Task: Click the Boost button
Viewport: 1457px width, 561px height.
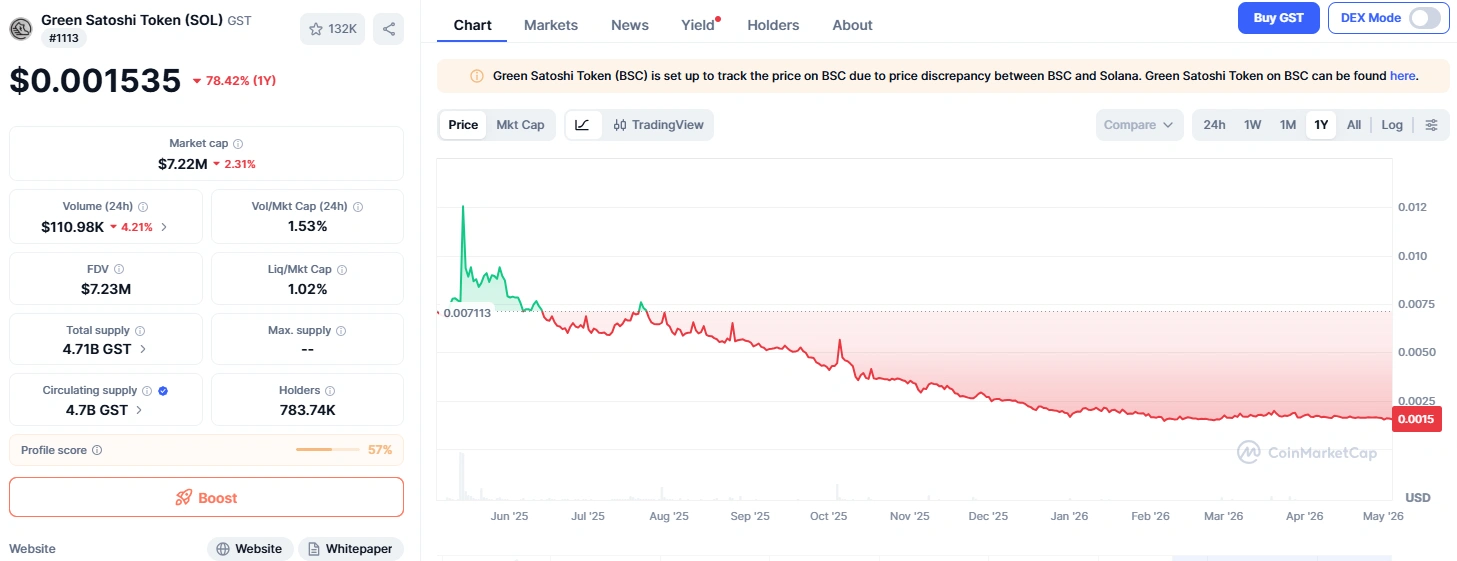Action: click(x=206, y=497)
